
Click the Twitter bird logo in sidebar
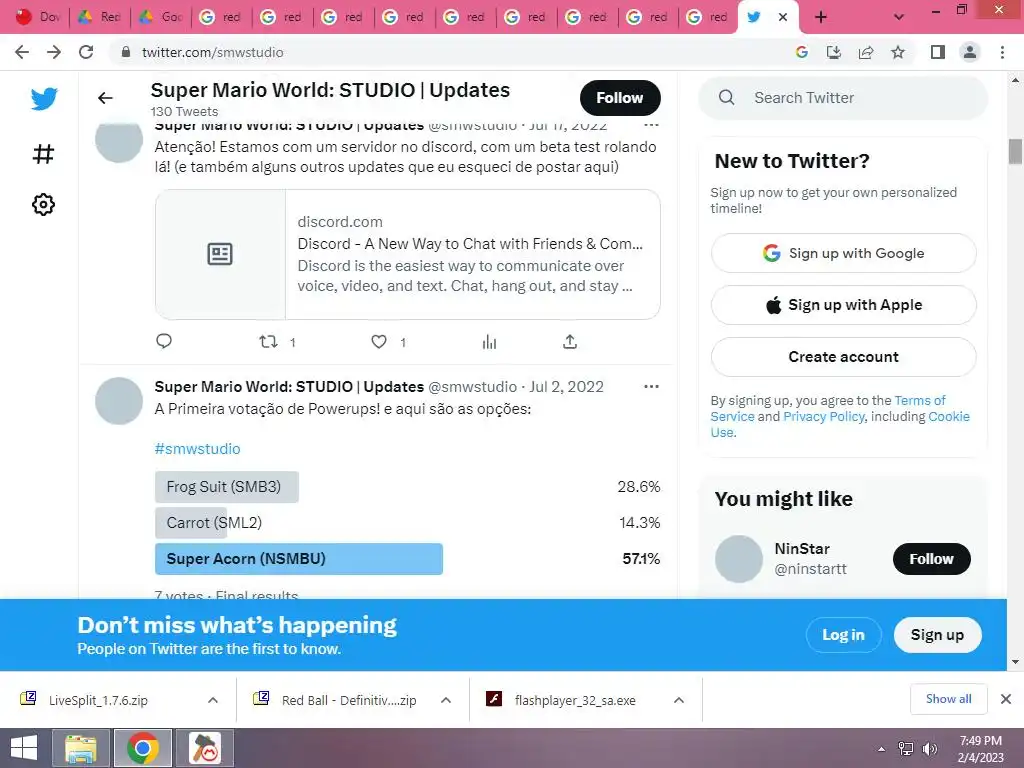(x=44, y=99)
